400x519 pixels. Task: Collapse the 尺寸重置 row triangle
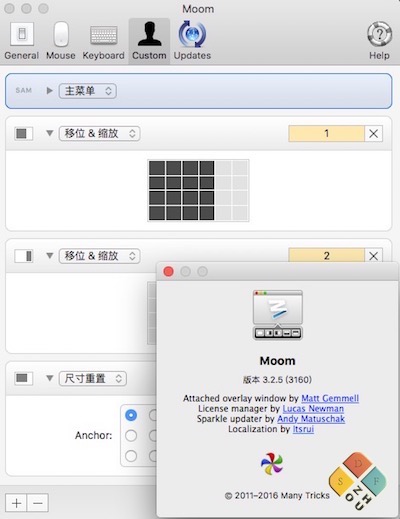tap(49, 378)
